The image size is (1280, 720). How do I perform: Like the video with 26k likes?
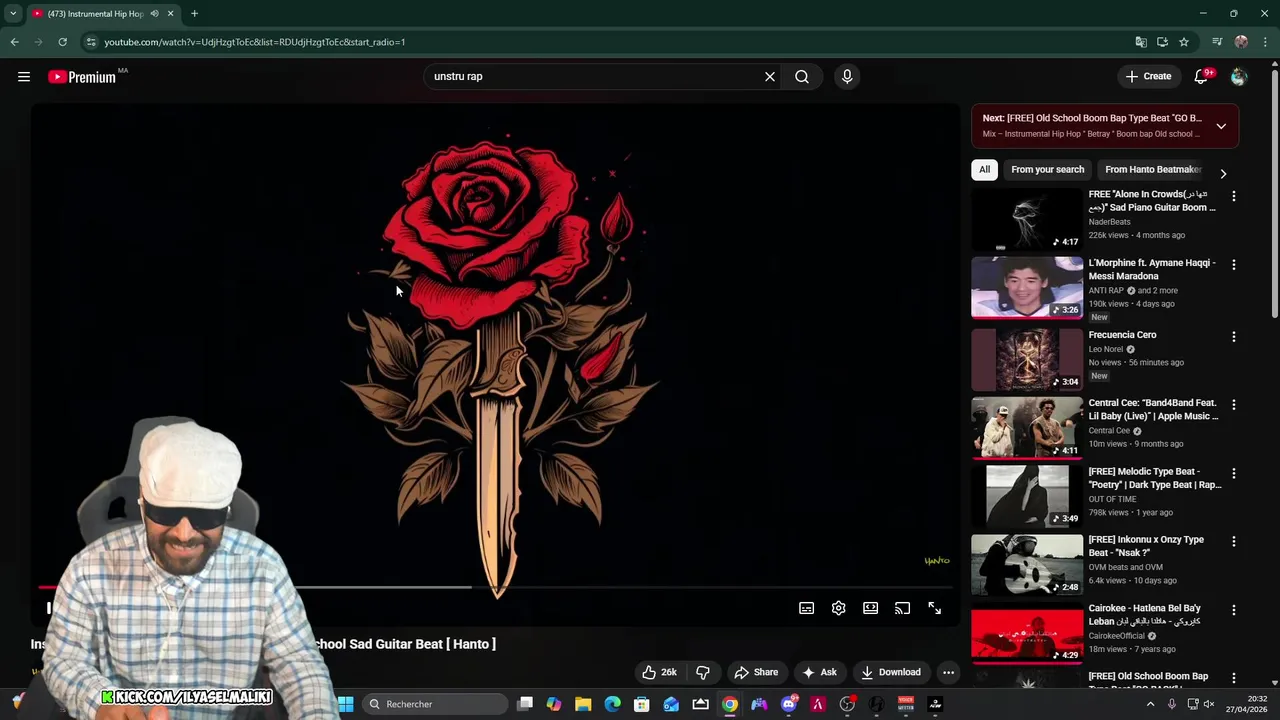(659, 672)
